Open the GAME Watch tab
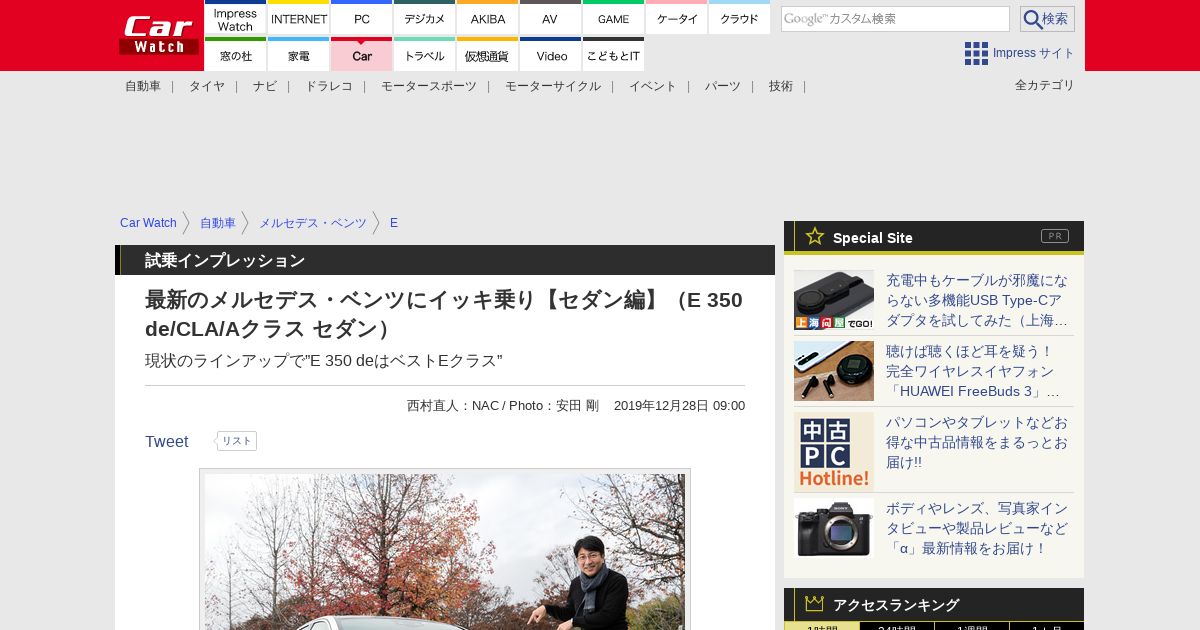 coord(613,19)
